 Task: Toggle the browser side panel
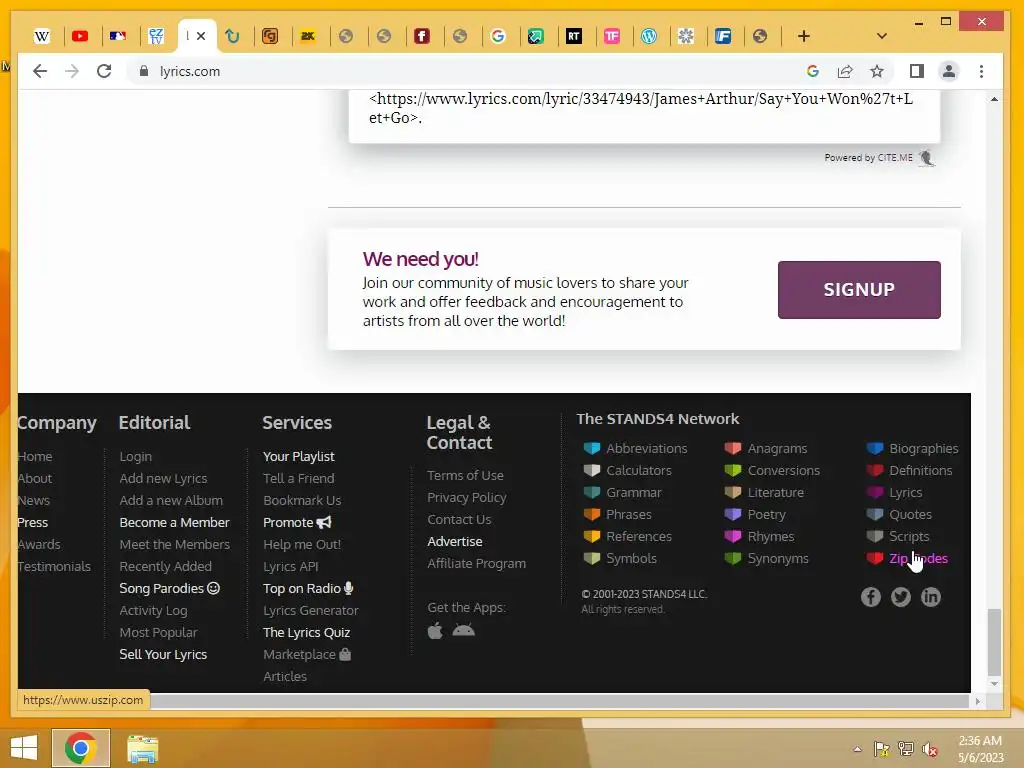tap(916, 71)
